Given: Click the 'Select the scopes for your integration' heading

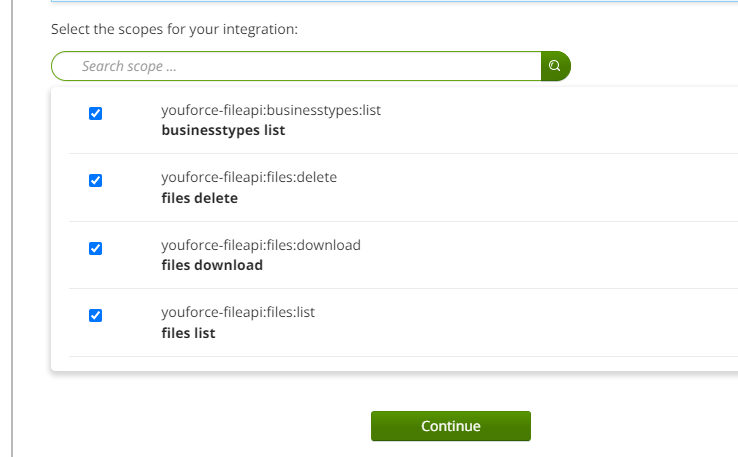Looking at the screenshot, I should pyautogui.click(x=175, y=29).
